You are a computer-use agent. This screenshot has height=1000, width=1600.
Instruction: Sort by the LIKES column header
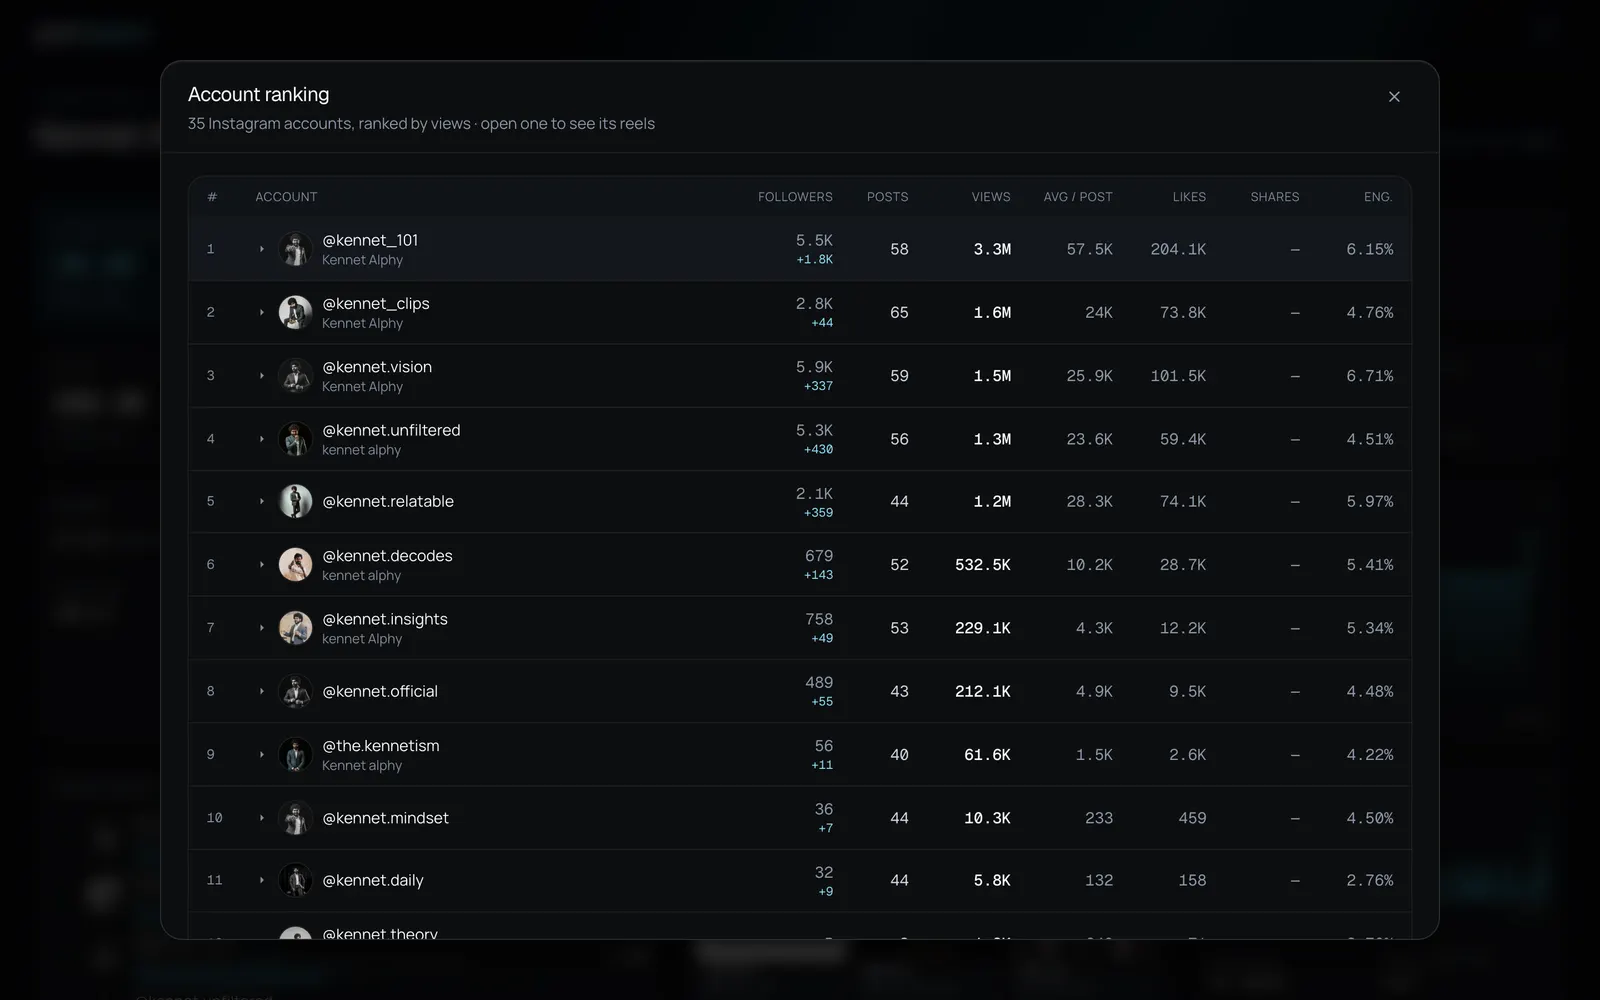(1189, 197)
